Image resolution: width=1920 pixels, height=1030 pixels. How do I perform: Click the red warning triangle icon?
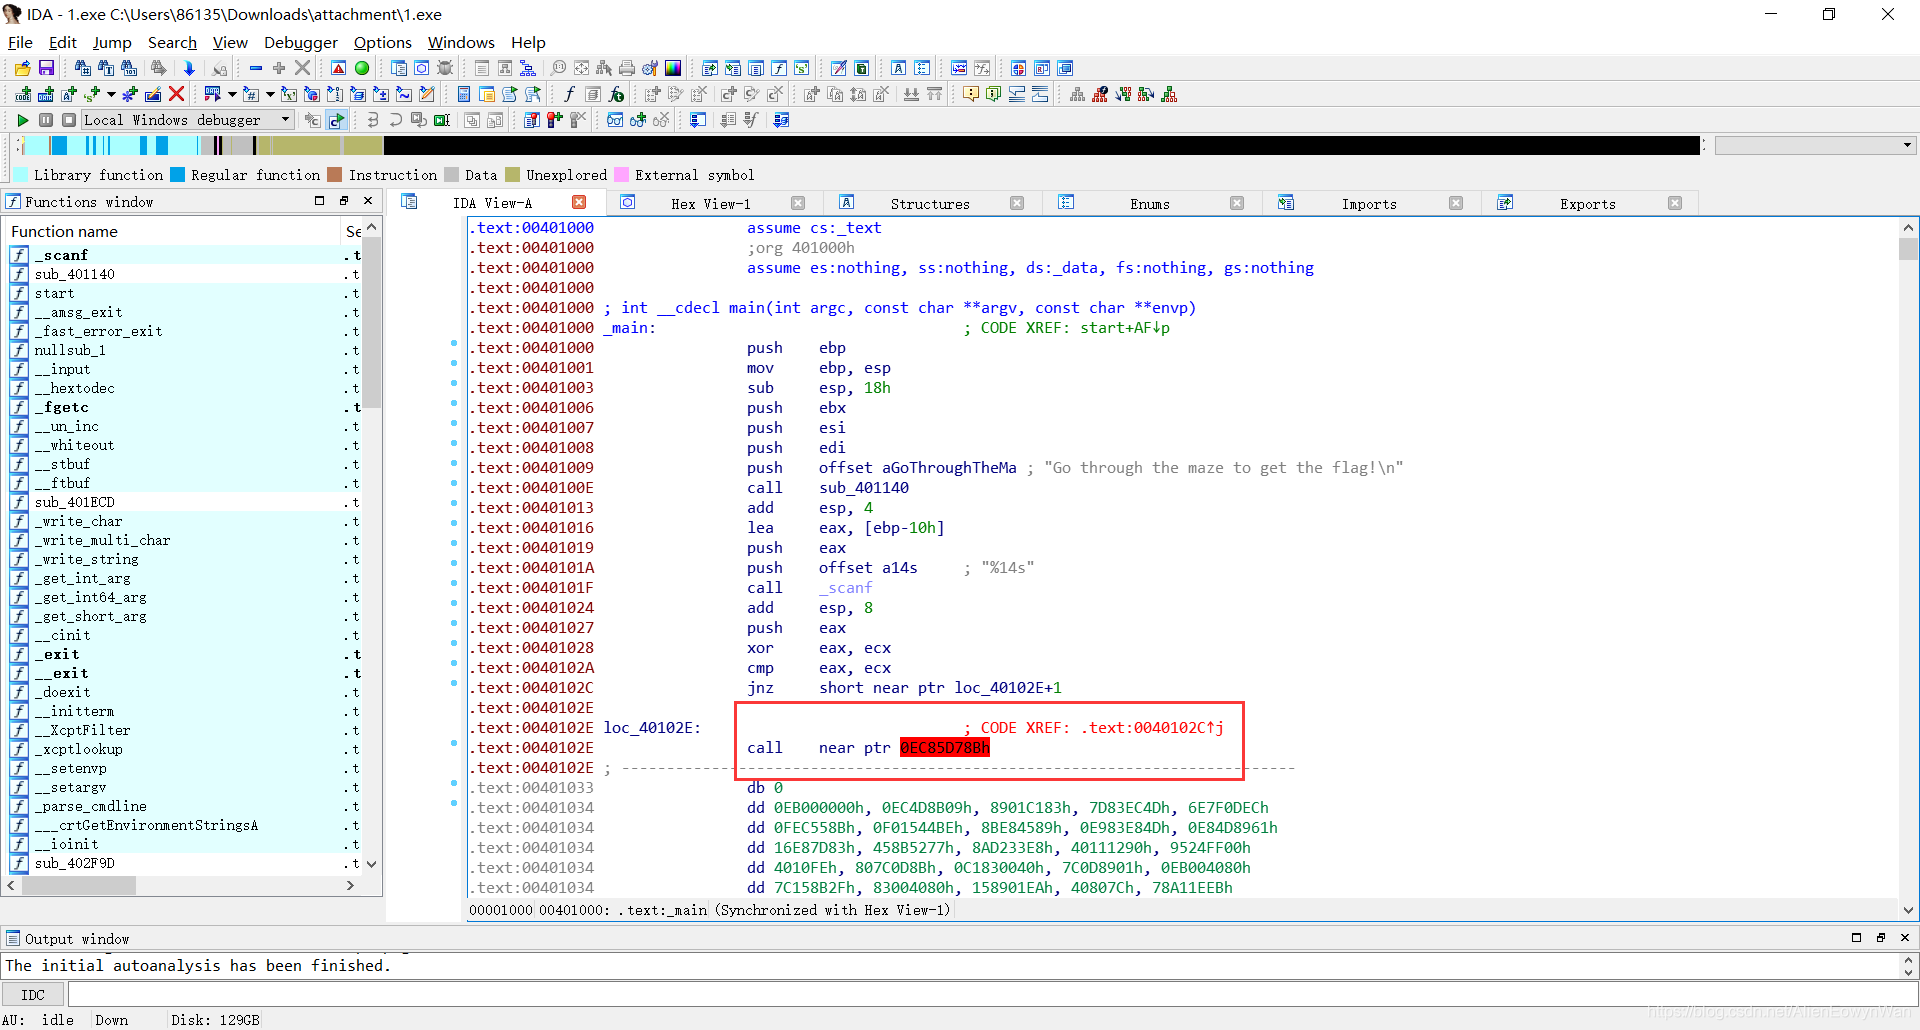339,68
